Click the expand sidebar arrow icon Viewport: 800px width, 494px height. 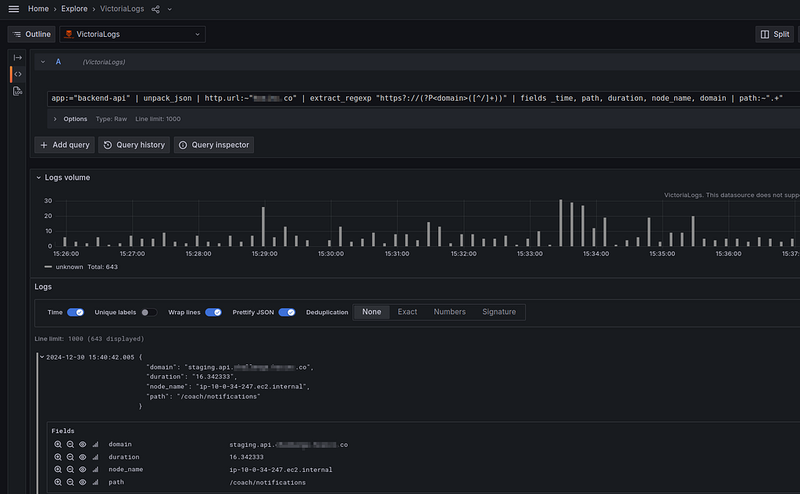coord(17,58)
